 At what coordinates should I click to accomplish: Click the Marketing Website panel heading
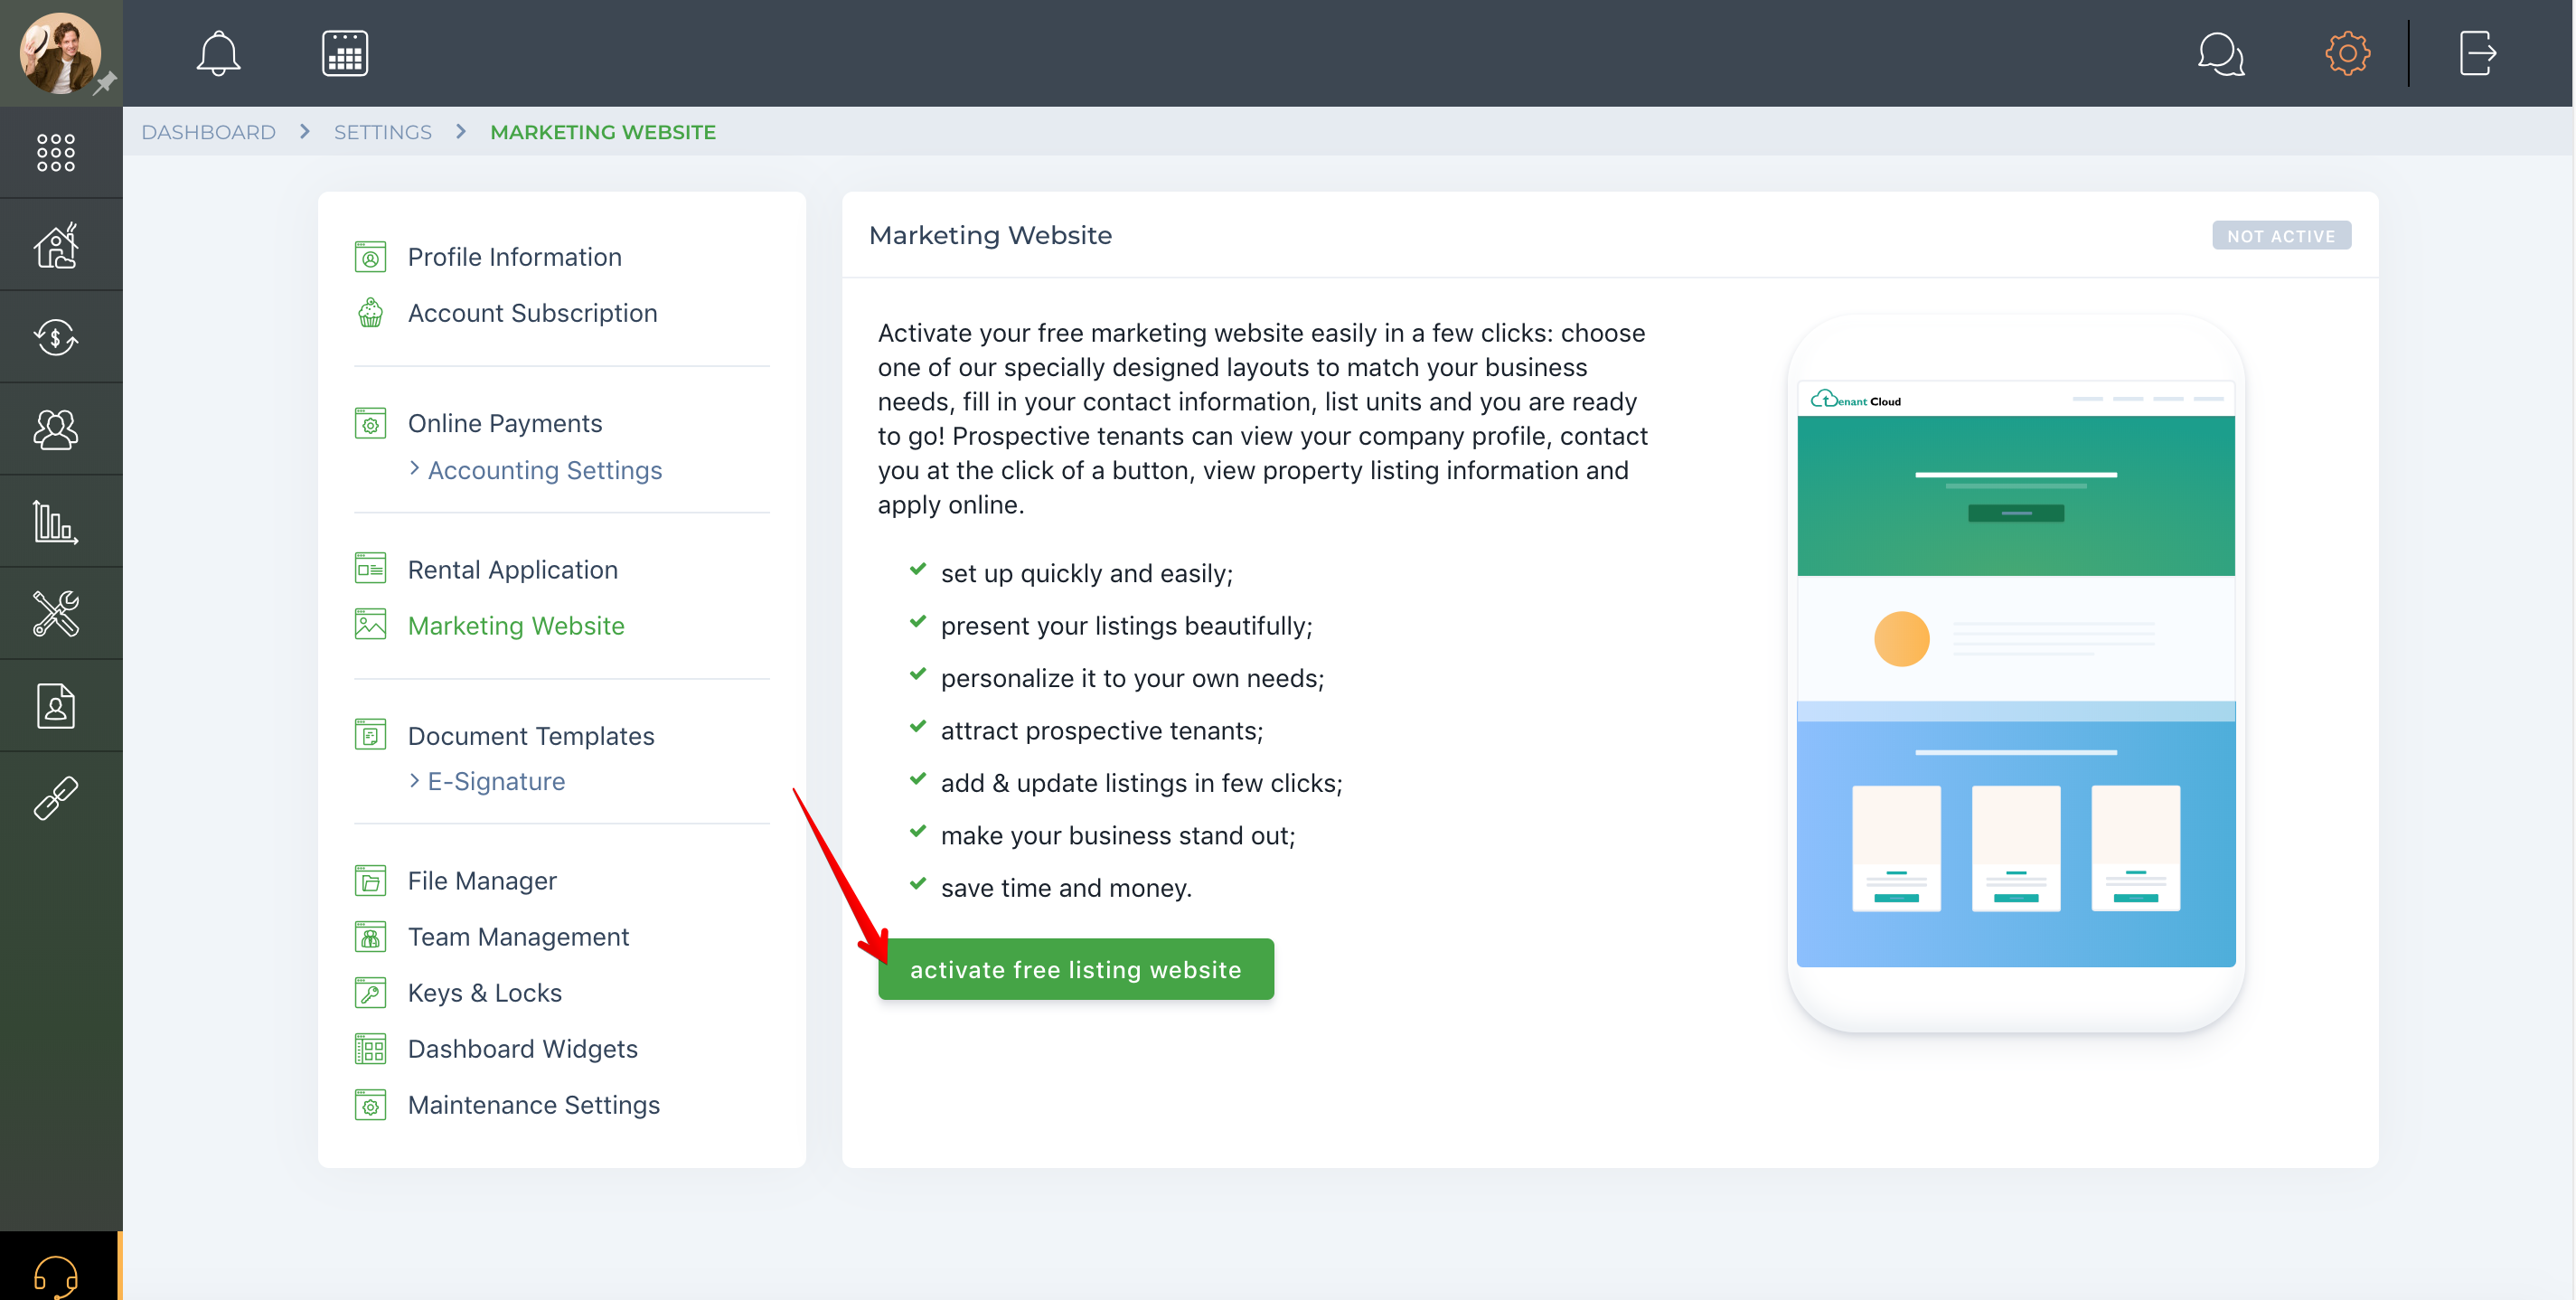click(x=990, y=235)
